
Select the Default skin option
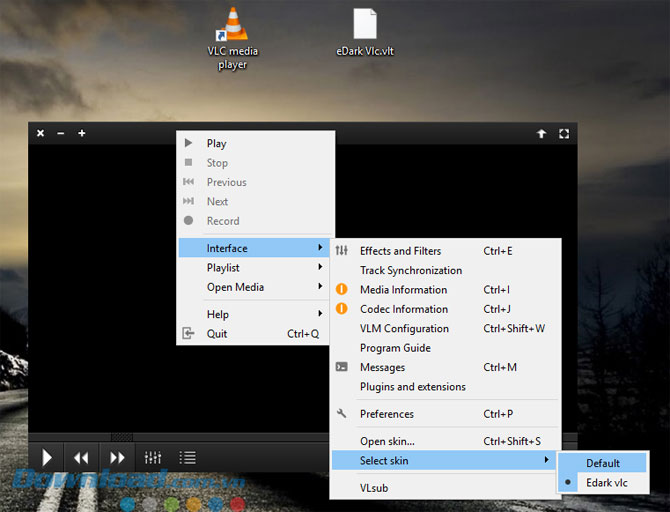point(603,463)
